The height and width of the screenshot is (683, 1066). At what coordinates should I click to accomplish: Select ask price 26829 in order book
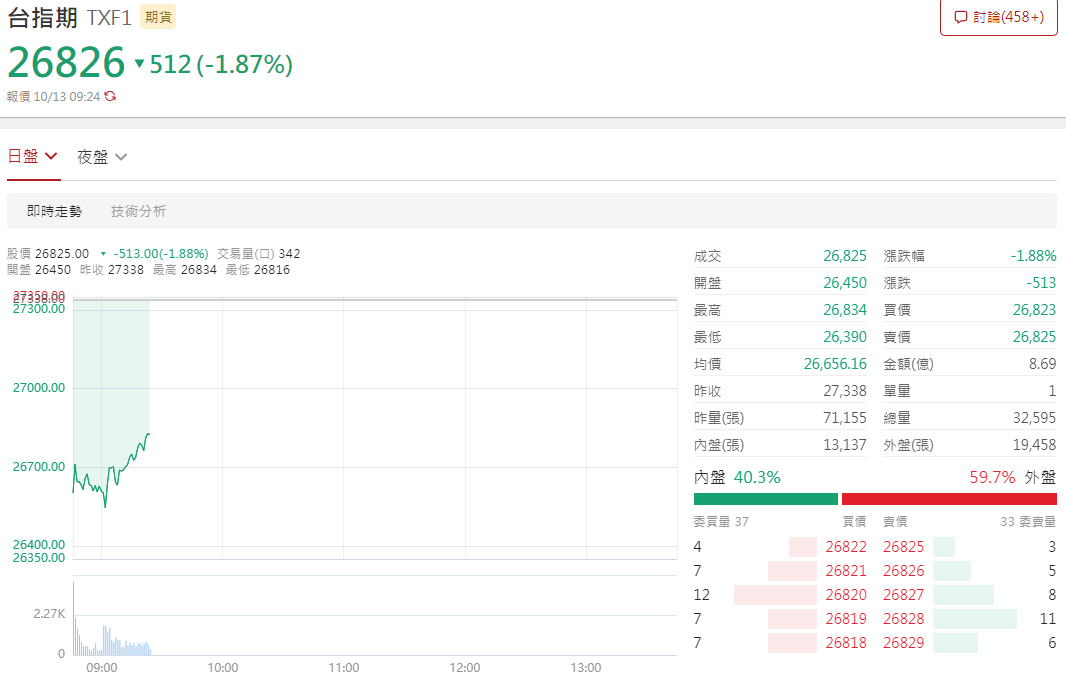(x=903, y=643)
